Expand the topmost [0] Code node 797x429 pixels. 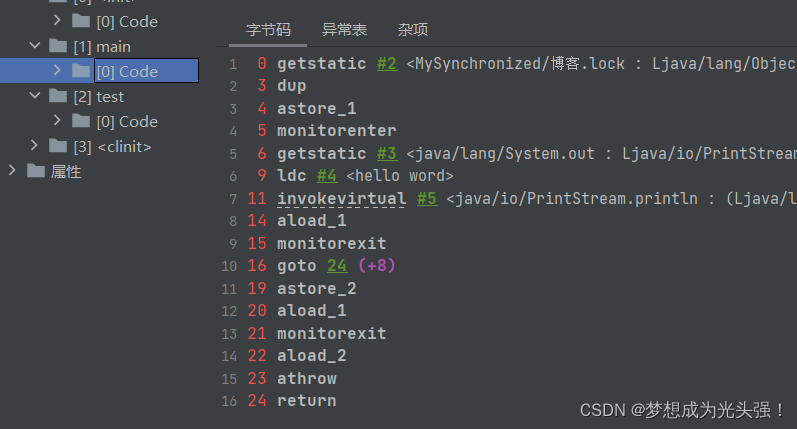pyautogui.click(x=57, y=20)
